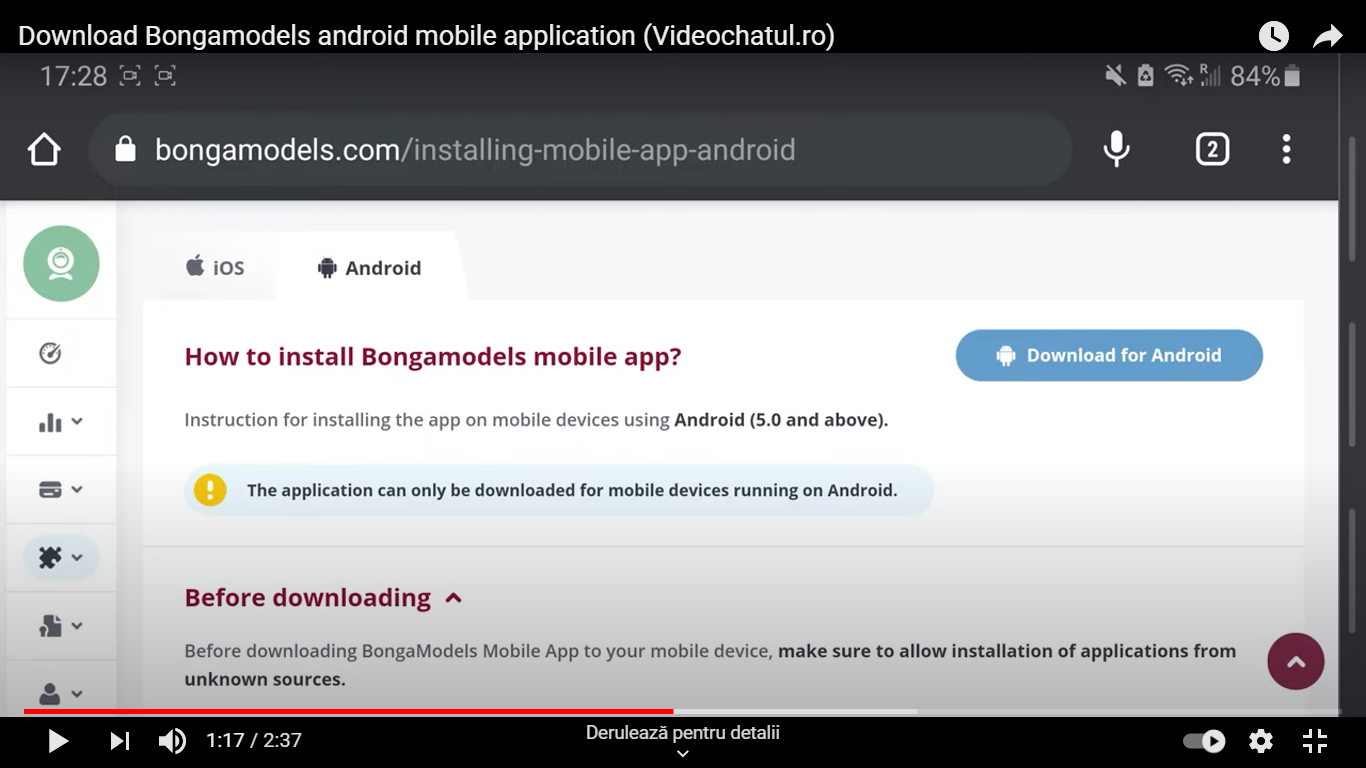This screenshot has height=768, width=1366.
Task: Open the browser tab switcher showing 2
Action: (1212, 148)
